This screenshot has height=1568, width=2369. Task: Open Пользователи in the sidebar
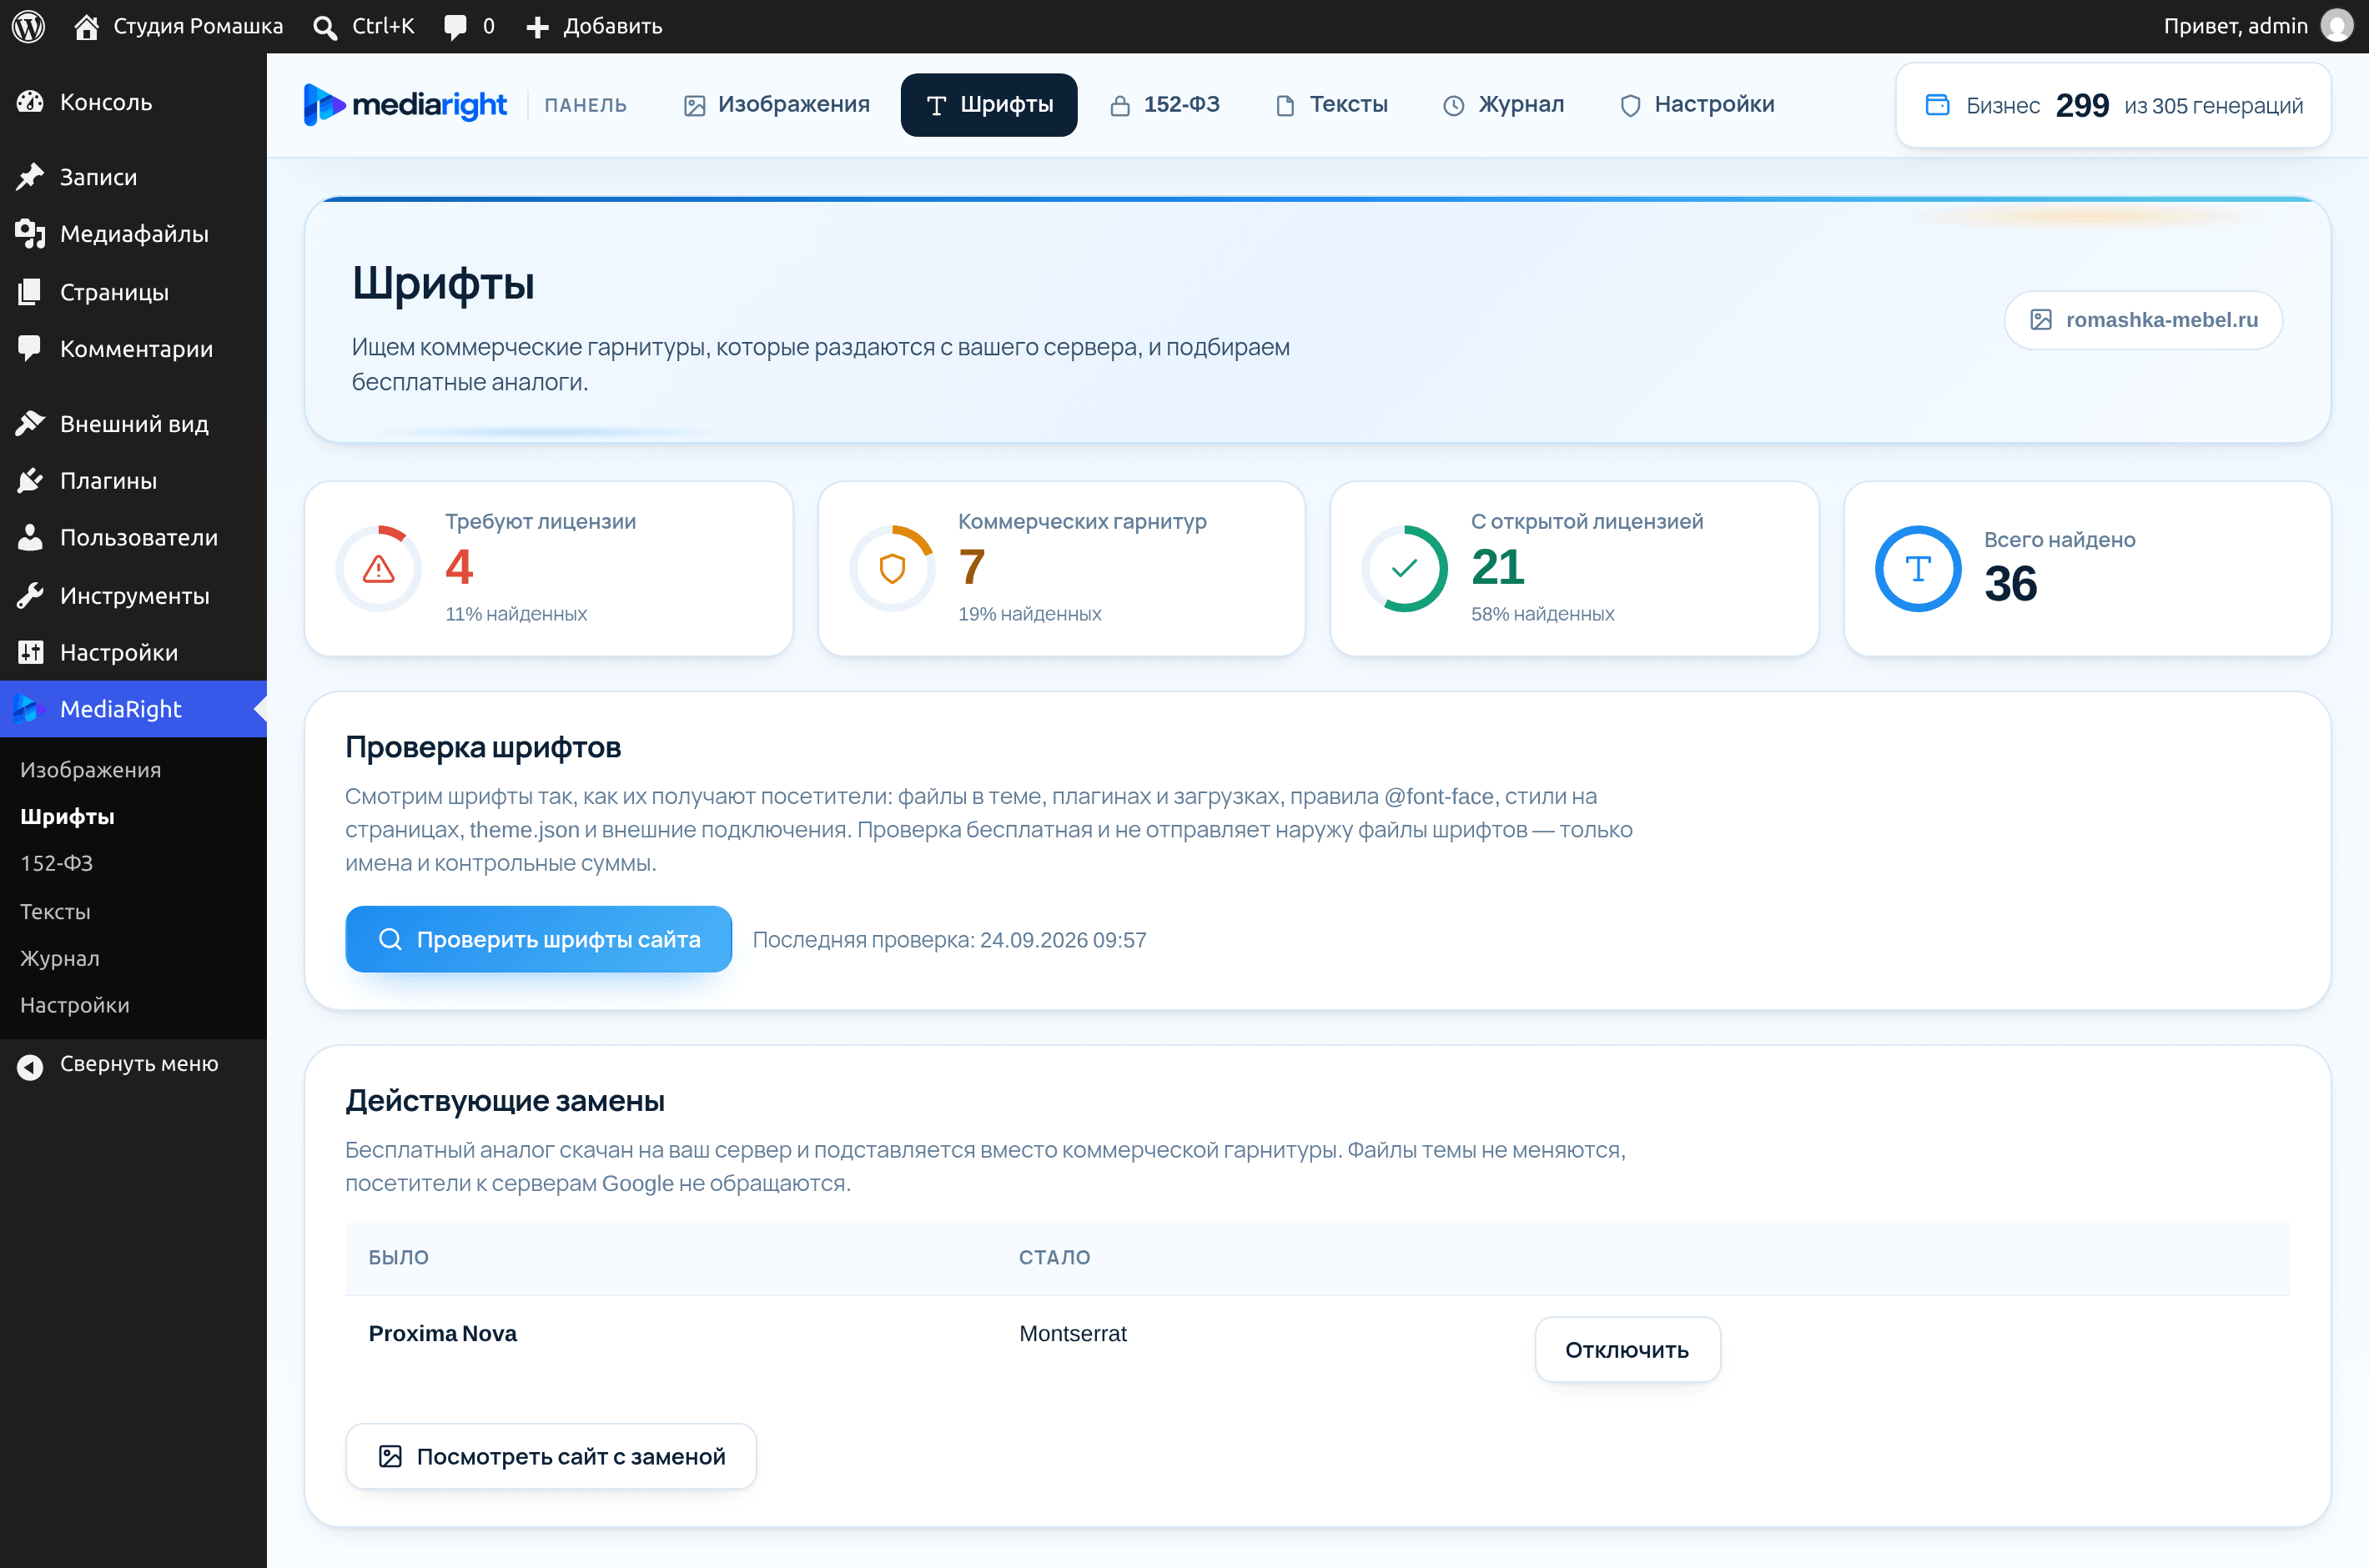[134, 538]
